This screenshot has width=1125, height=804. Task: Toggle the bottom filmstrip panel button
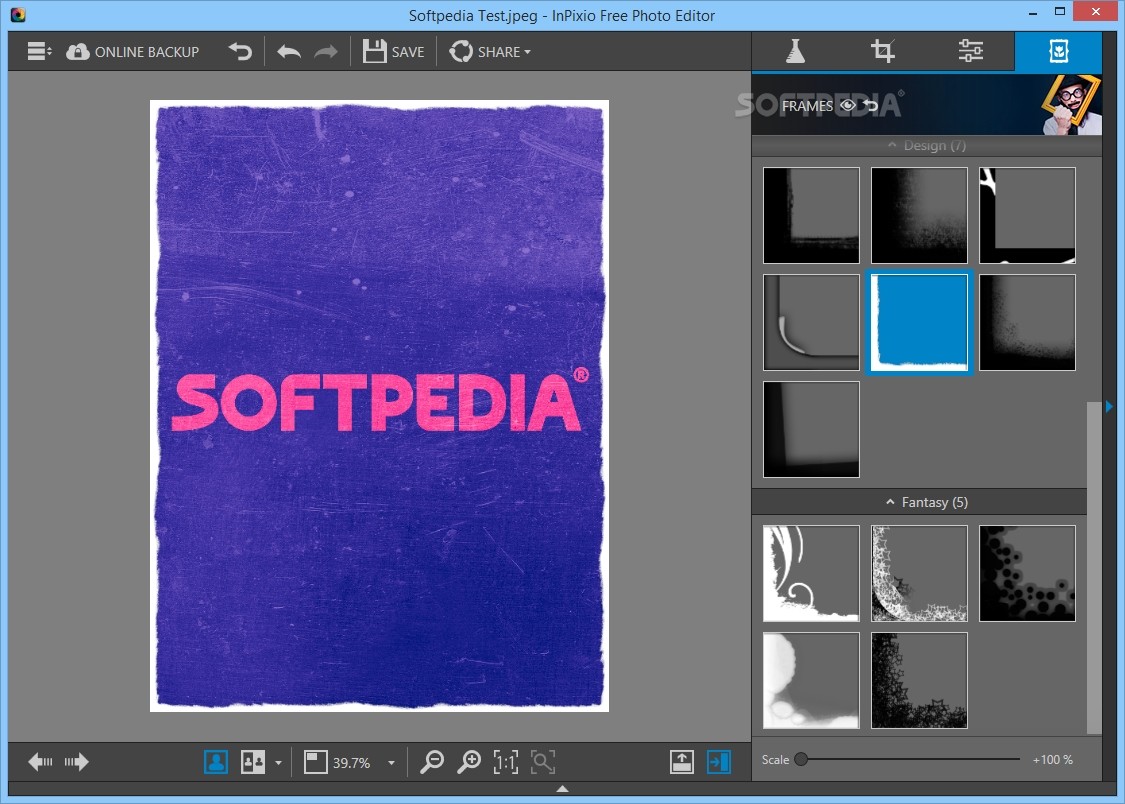[x=682, y=761]
